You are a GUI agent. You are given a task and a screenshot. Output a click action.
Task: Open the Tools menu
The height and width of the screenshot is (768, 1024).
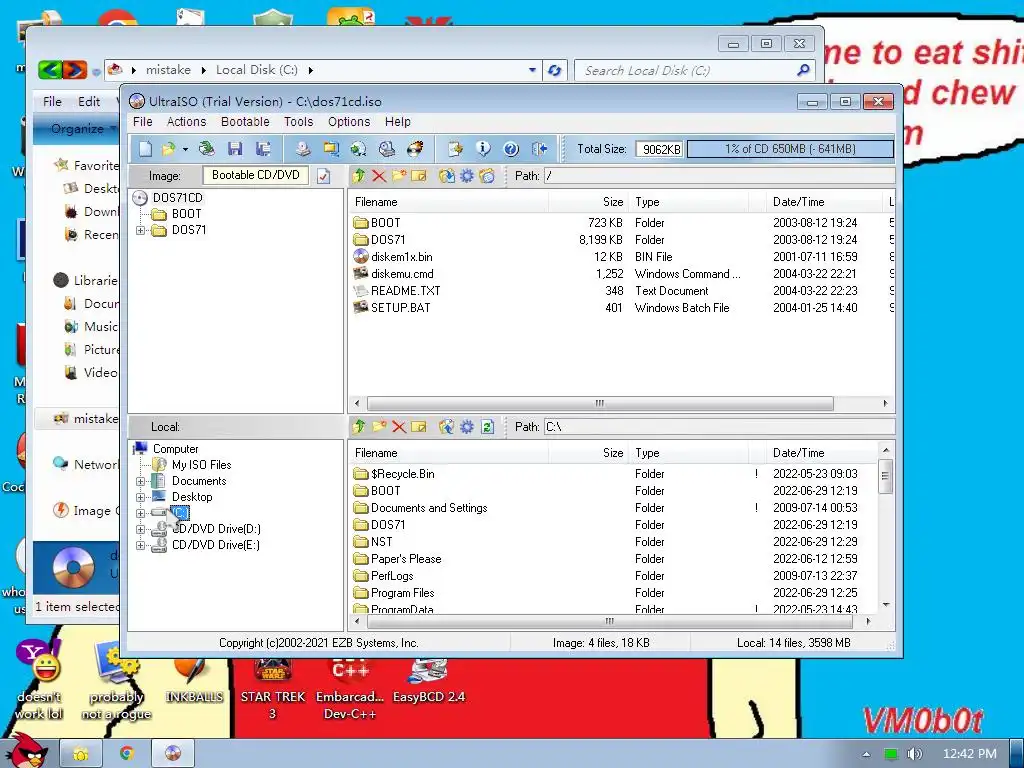pyautogui.click(x=298, y=121)
